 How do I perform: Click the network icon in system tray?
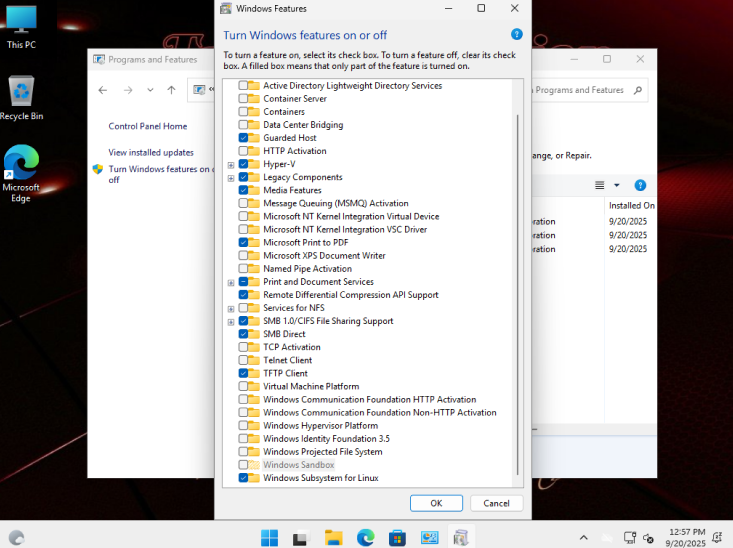point(630,538)
